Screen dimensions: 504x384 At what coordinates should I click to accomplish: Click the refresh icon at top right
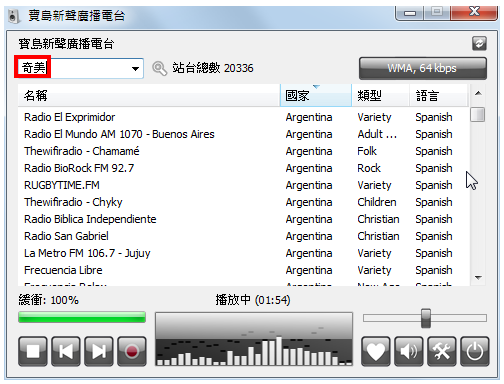coord(479,44)
